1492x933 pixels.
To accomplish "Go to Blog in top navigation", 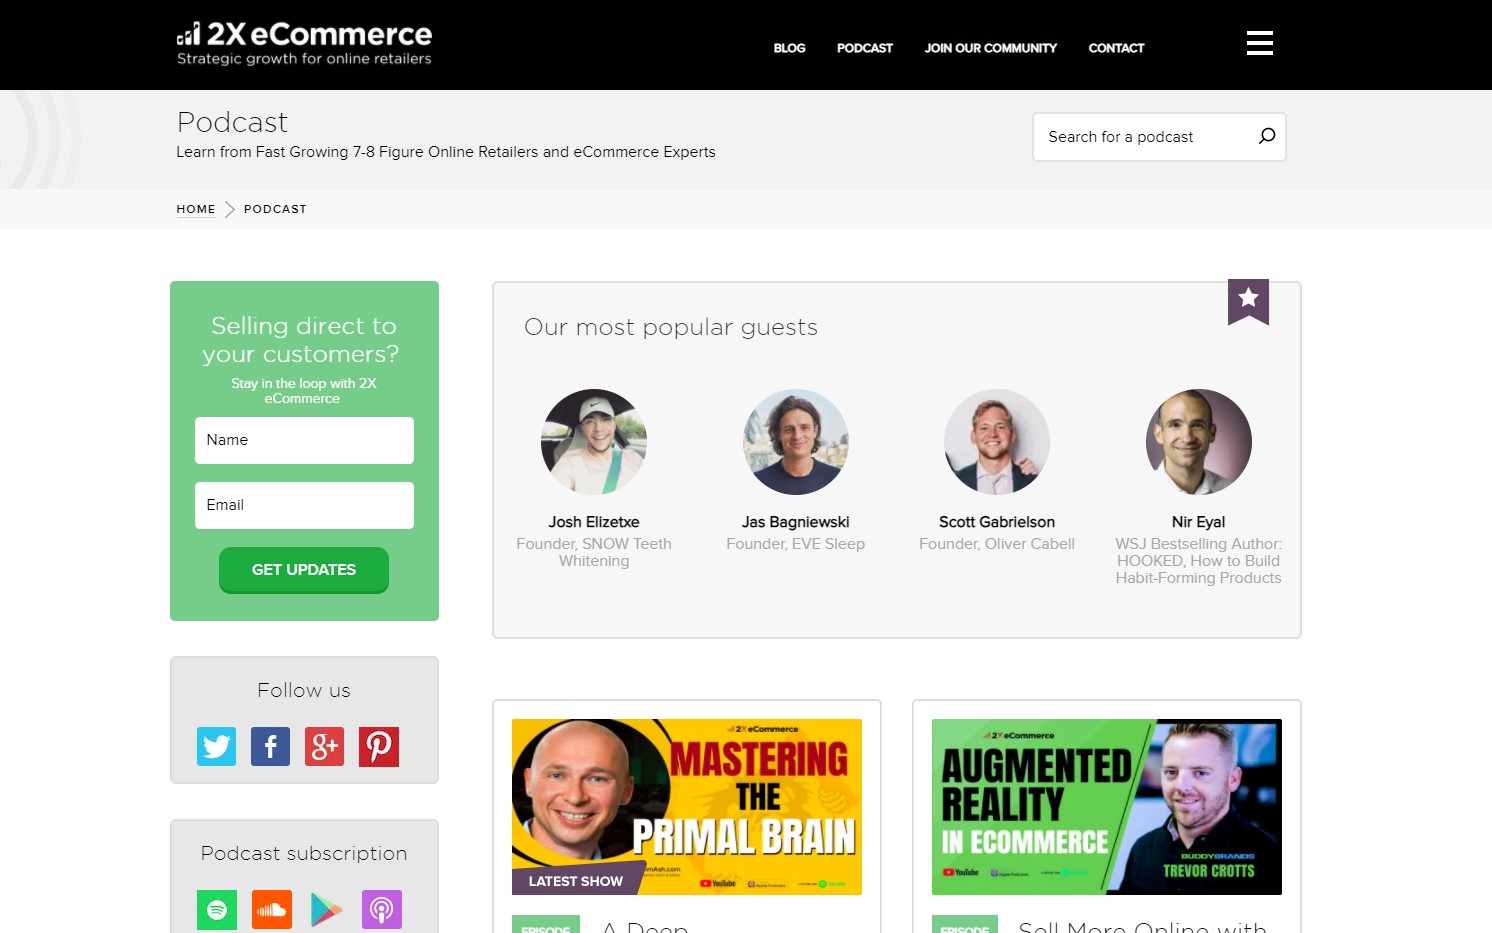I will point(789,48).
